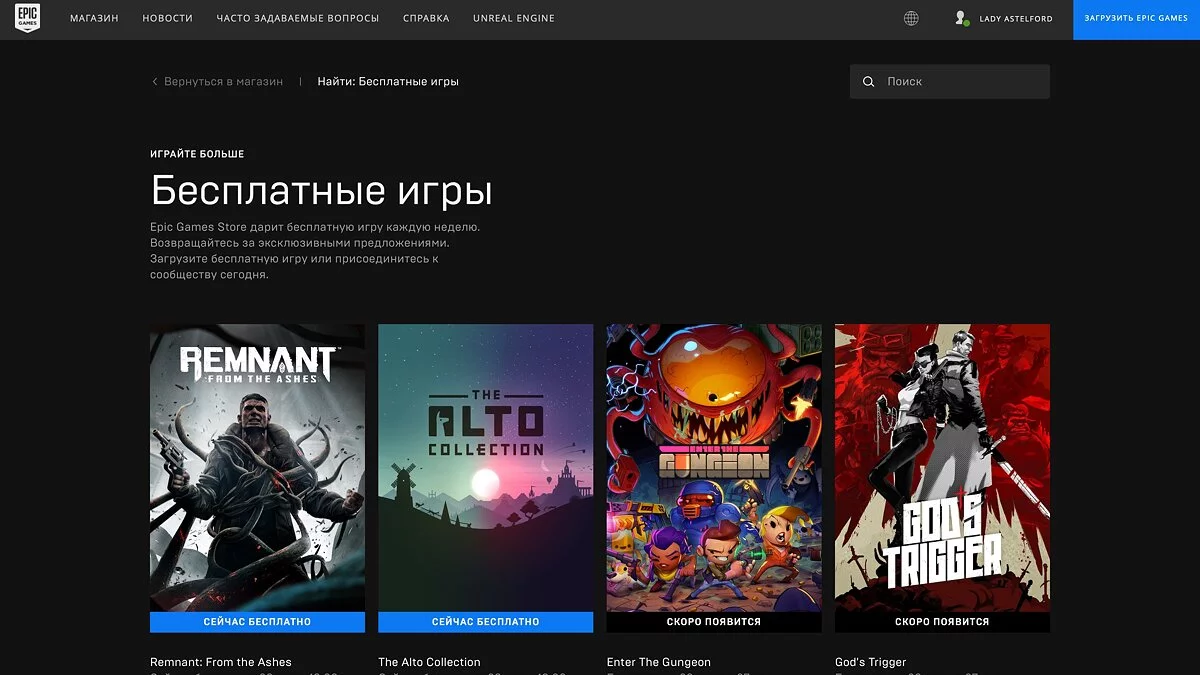Focus the Поиск search field

coord(950,82)
